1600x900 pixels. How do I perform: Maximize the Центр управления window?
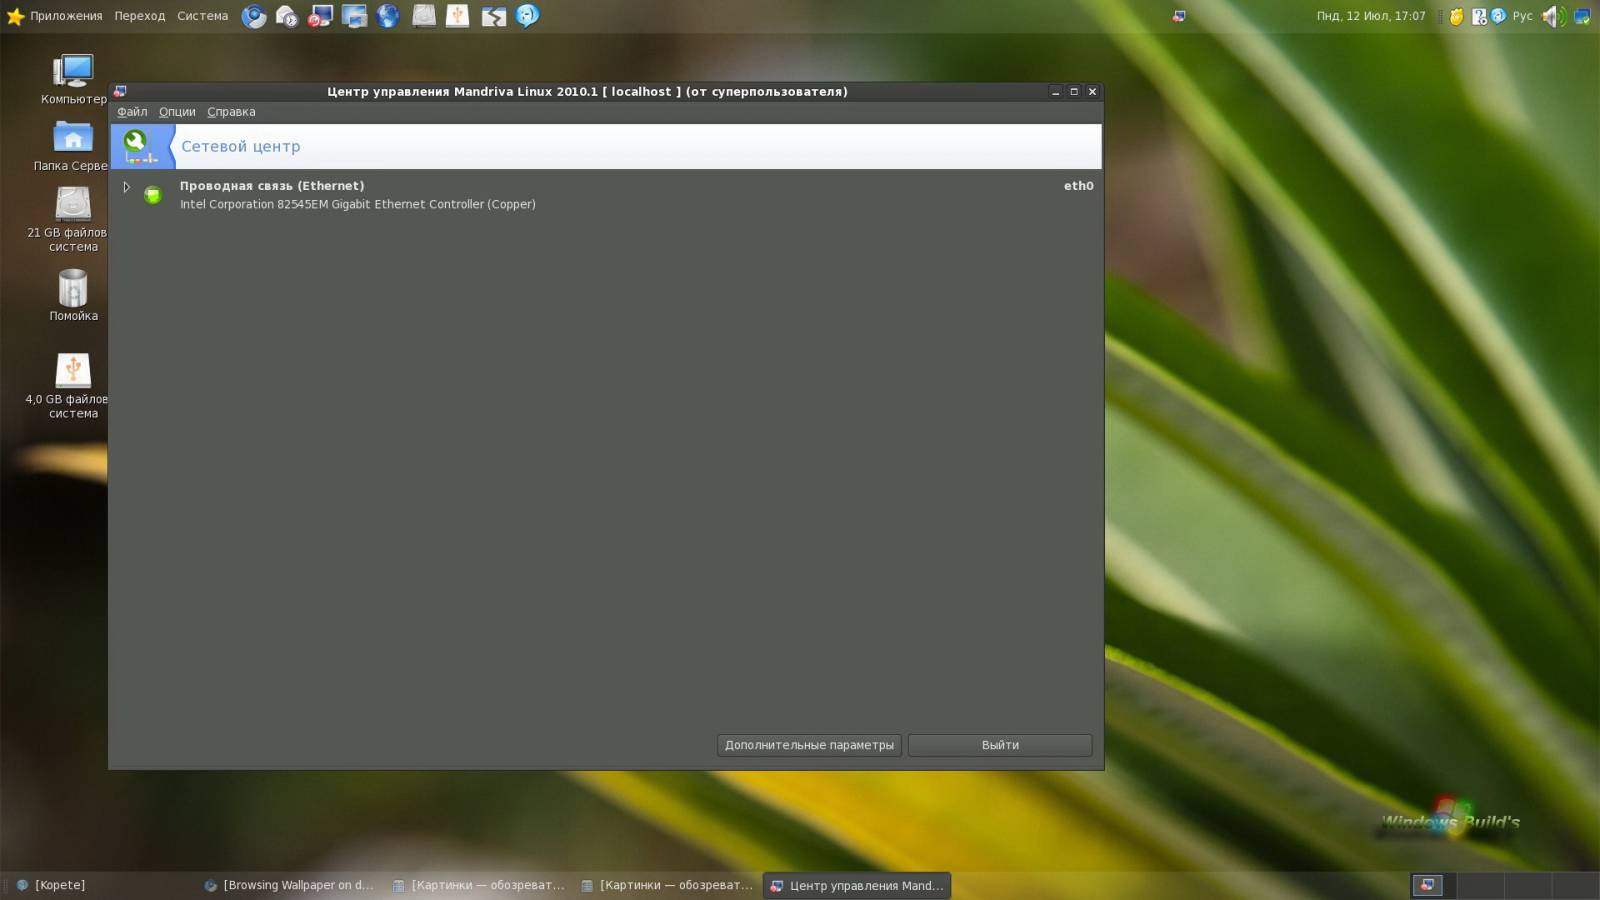tap(1074, 91)
